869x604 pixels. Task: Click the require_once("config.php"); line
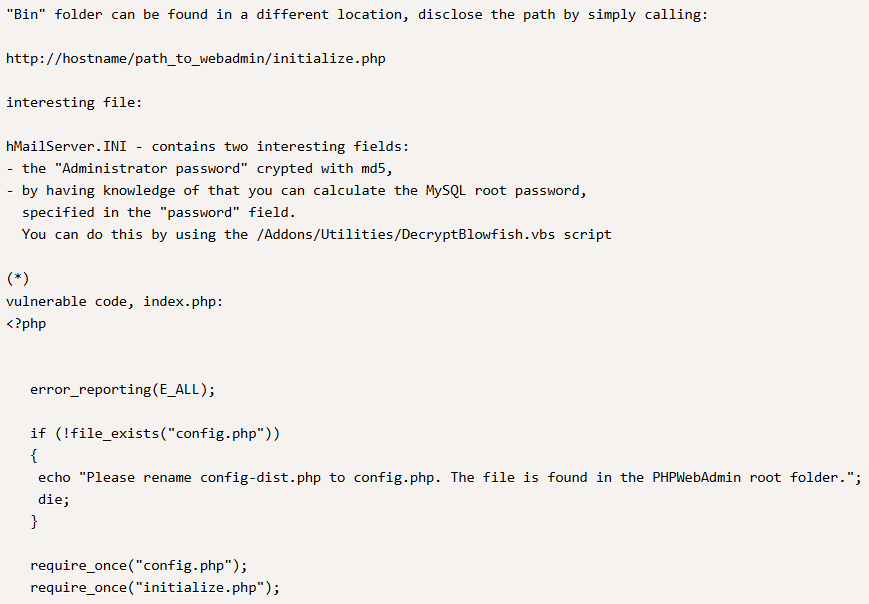click(139, 566)
